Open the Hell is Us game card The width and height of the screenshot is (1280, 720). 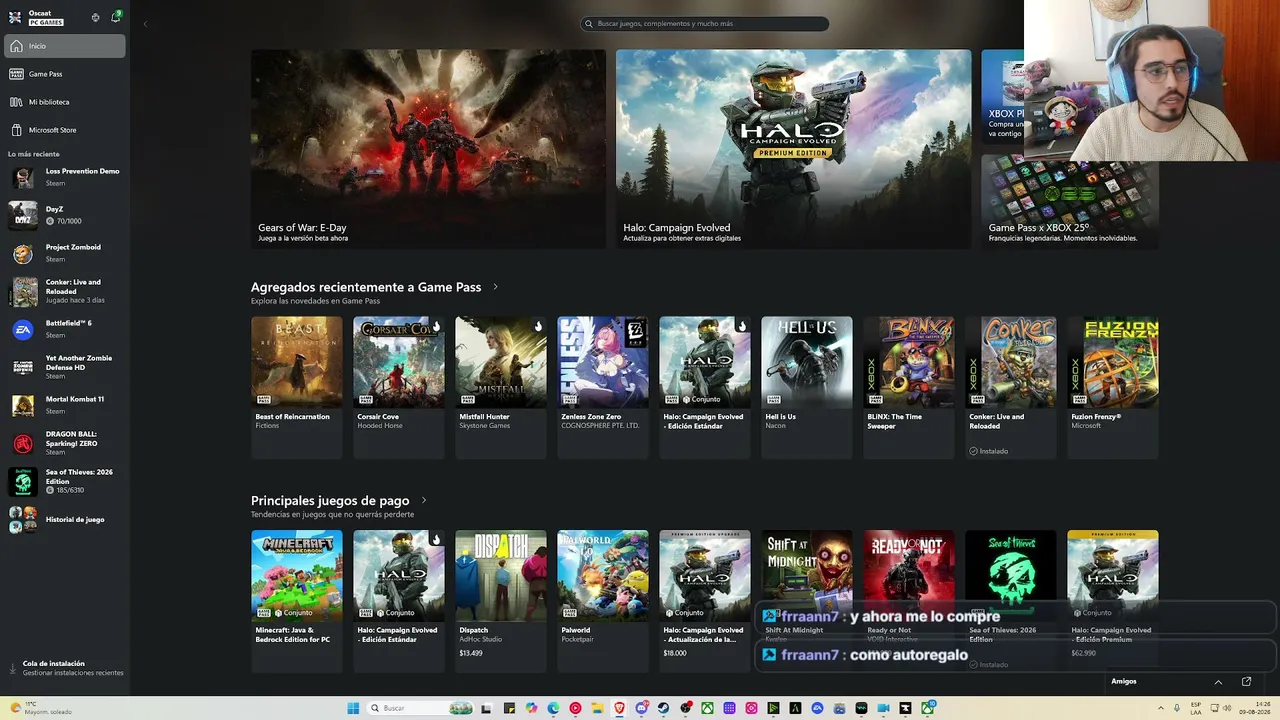point(806,388)
